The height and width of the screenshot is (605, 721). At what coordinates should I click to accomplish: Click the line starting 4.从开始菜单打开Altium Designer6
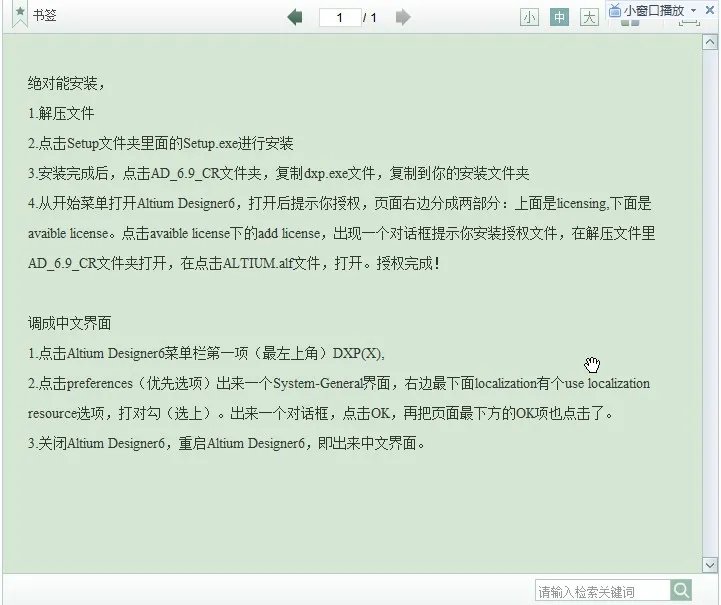[339, 203]
